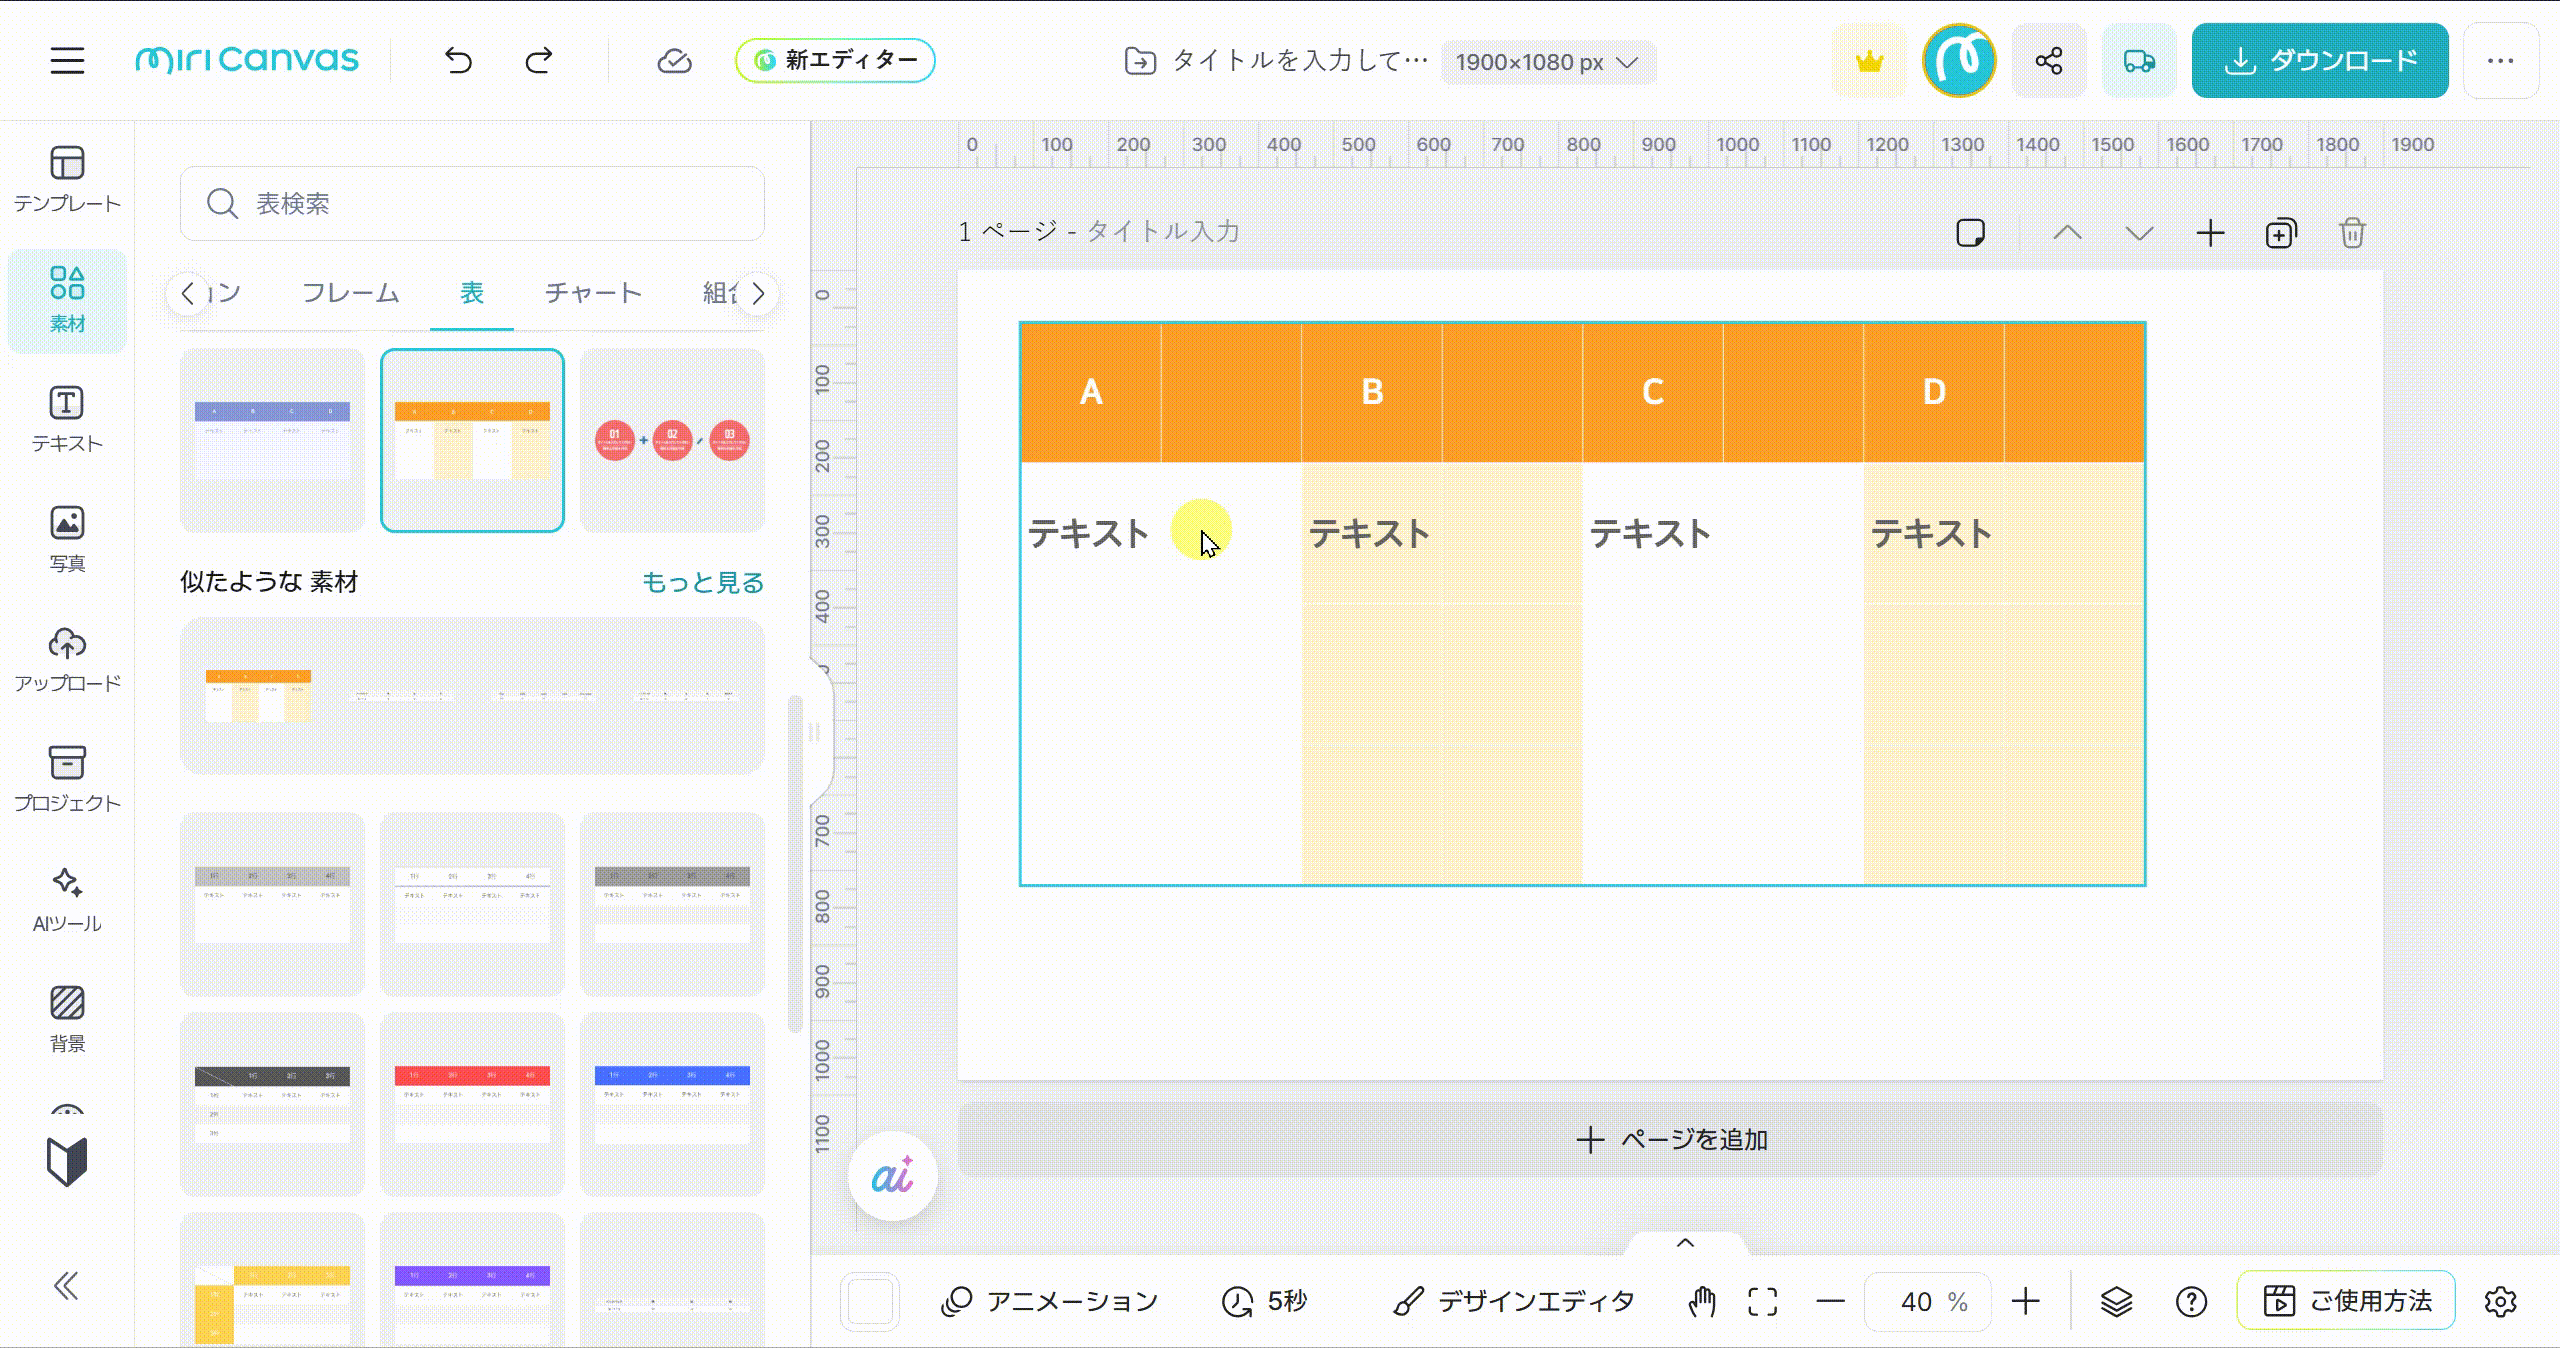Click the page background color swatch

[x=870, y=1301]
